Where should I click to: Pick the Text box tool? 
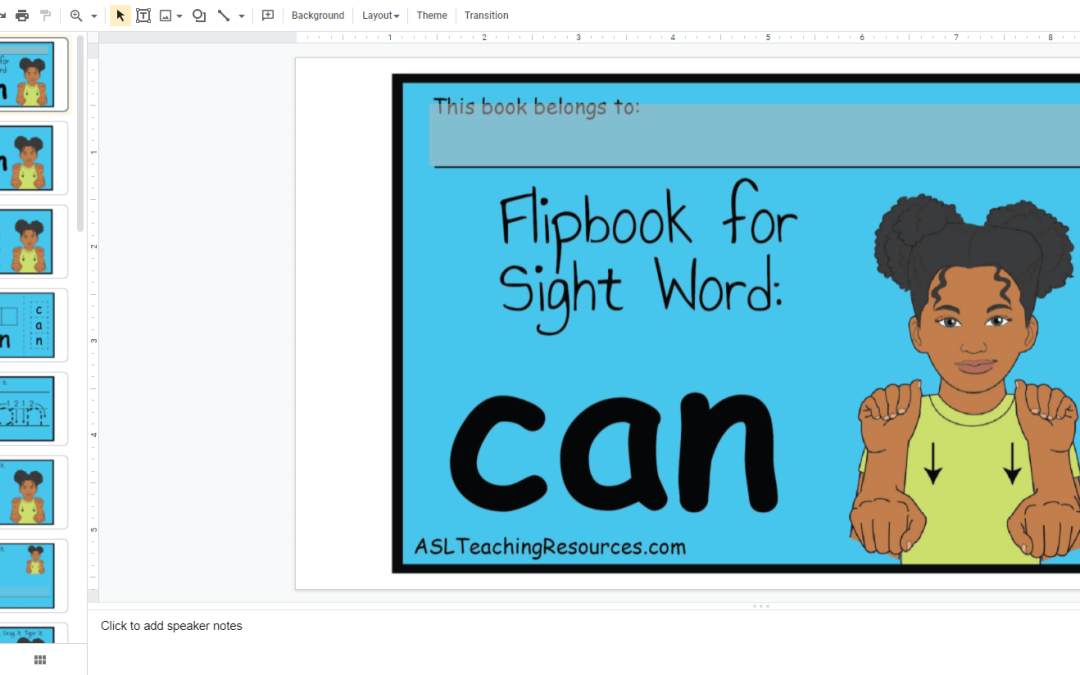click(x=143, y=15)
